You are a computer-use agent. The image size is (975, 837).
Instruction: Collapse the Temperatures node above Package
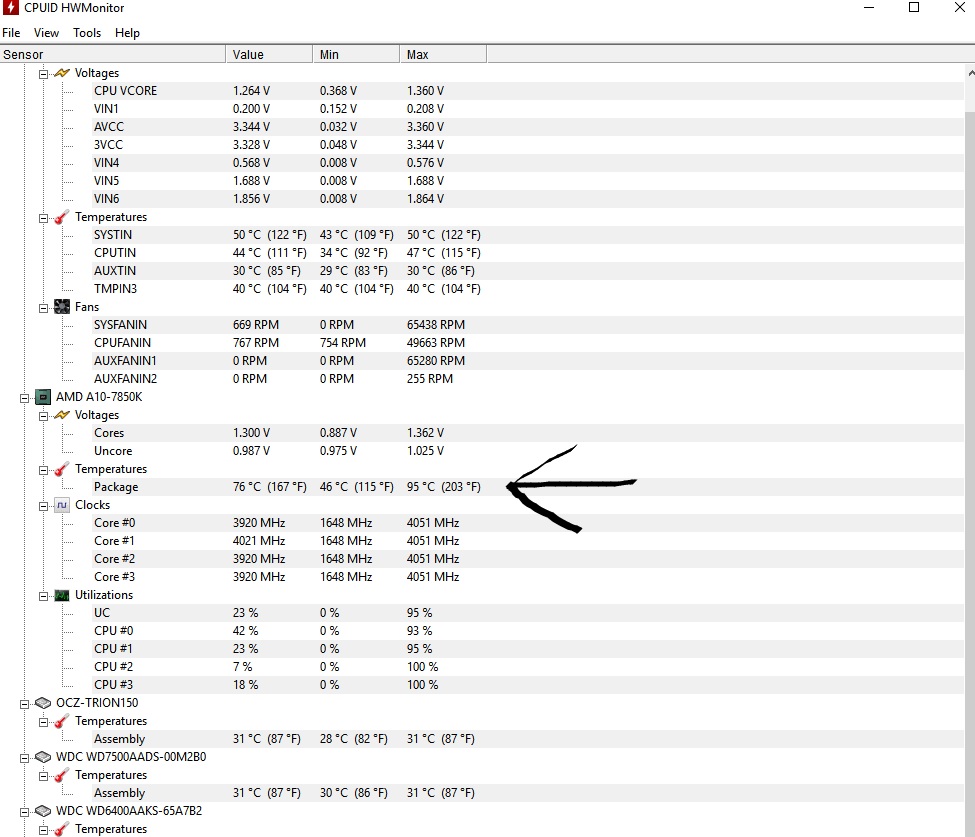point(44,470)
